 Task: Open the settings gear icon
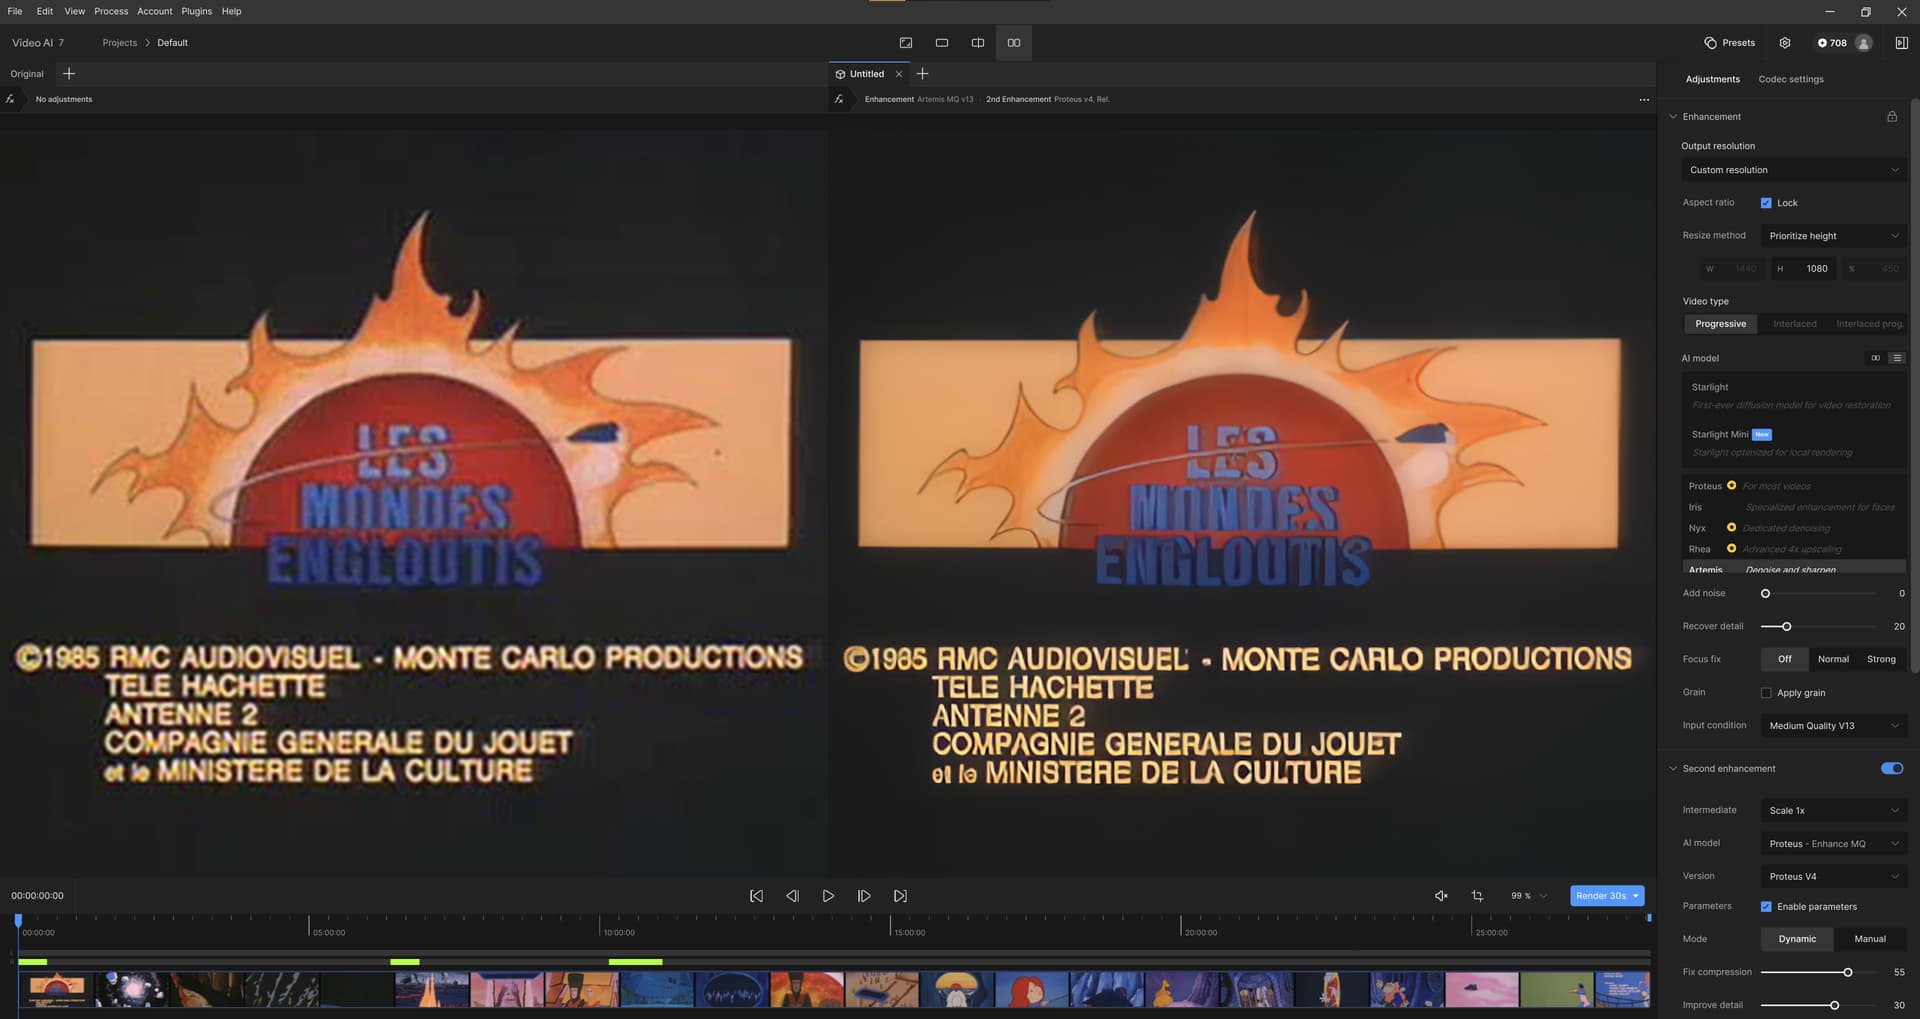1785,43
